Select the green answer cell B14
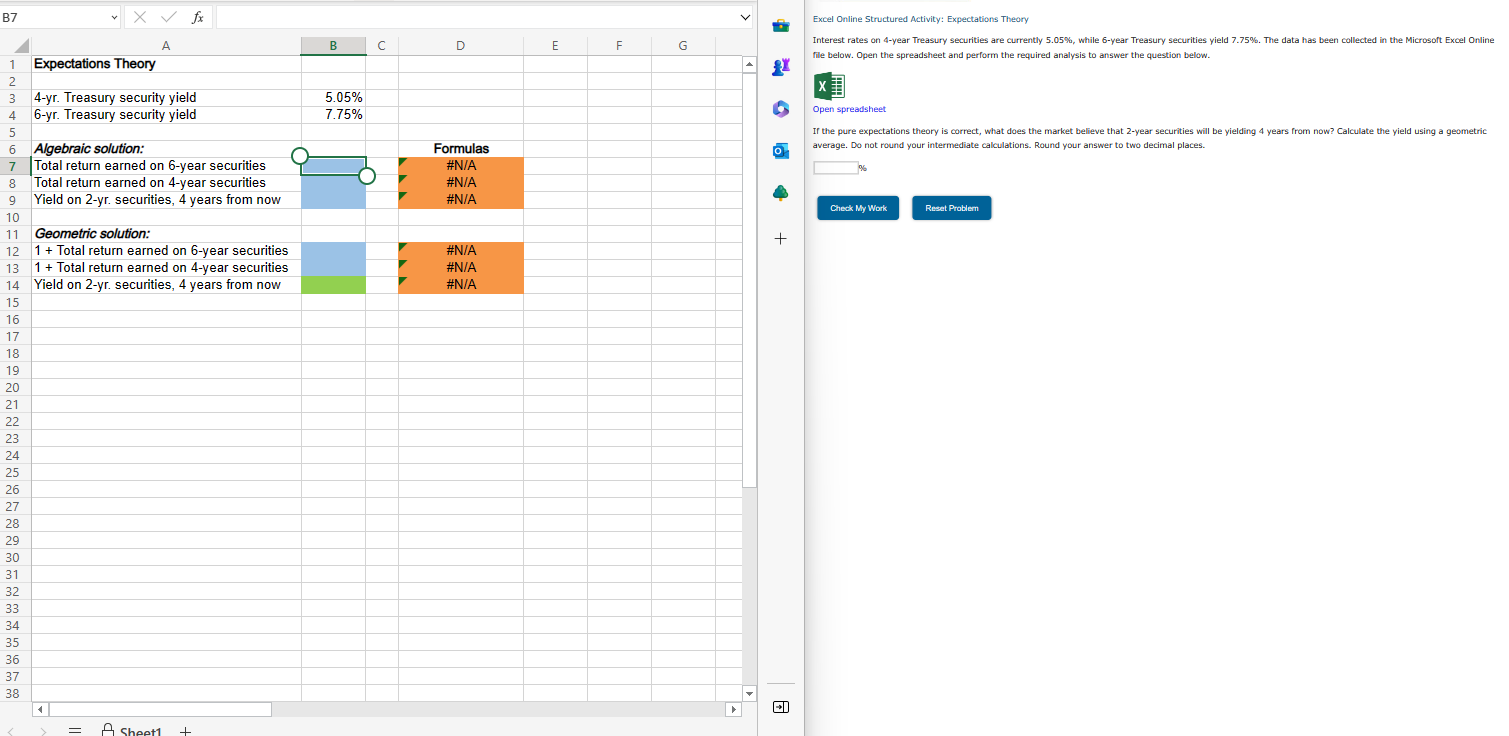Screen dimensions: 1509x736 (x=333, y=284)
